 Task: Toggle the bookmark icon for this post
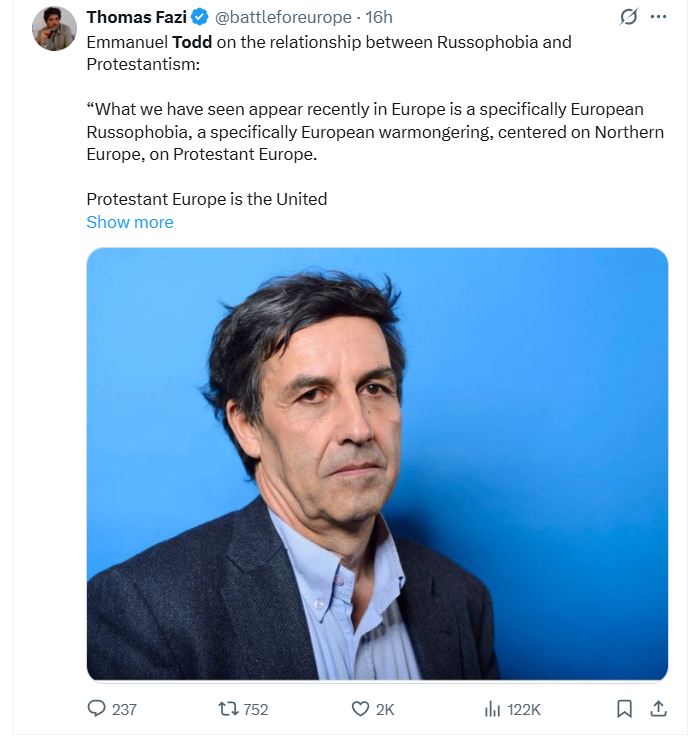[624, 709]
